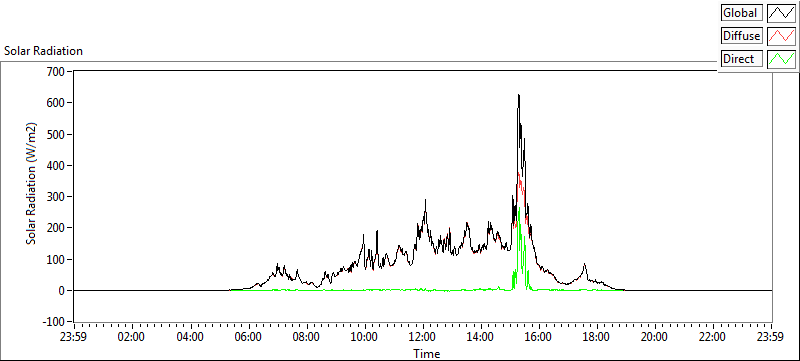Image resolution: width=800 pixels, height=361 pixels.
Task: Click the first 23:59 x-axis start value
Action: pos(74,337)
